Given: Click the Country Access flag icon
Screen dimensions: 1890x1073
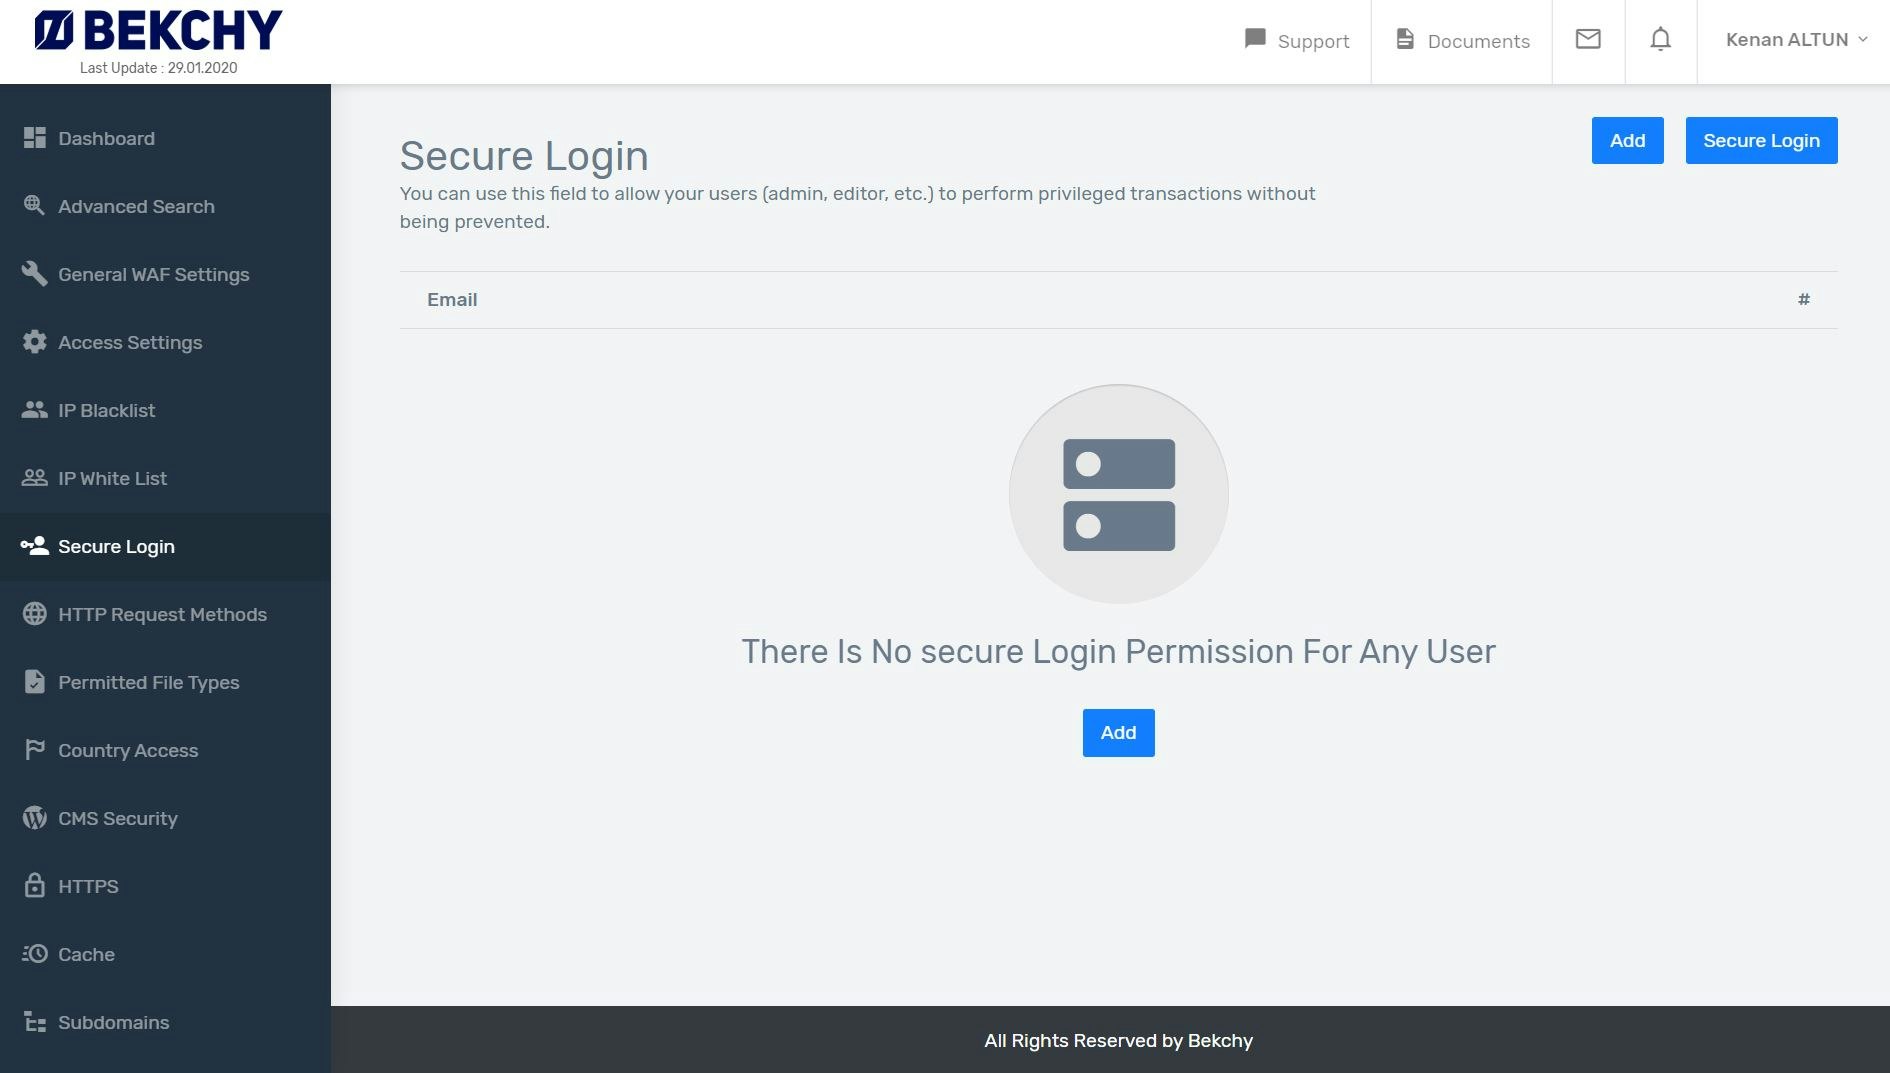Looking at the screenshot, I should 35,750.
